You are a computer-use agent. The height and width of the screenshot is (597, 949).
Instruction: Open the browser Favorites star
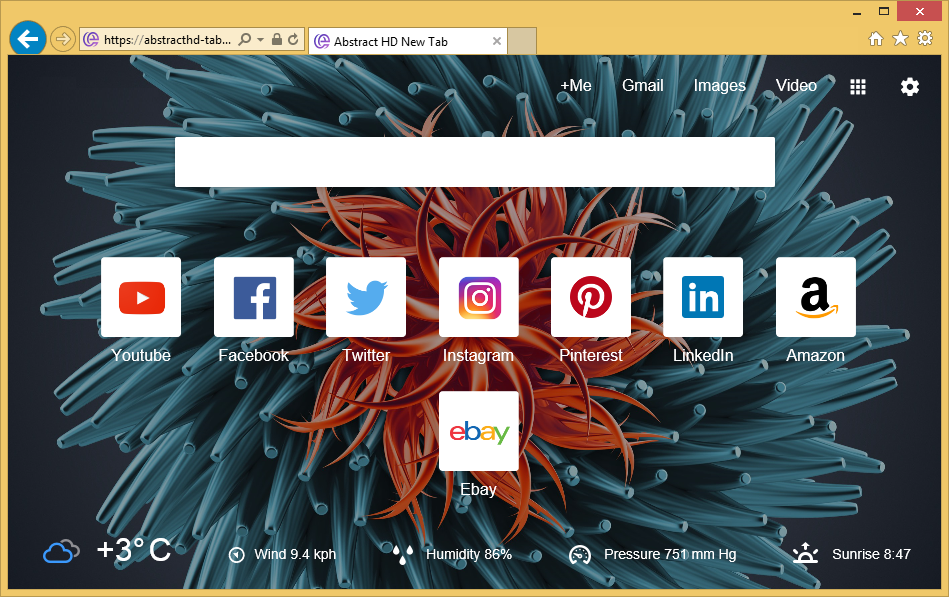(900, 38)
